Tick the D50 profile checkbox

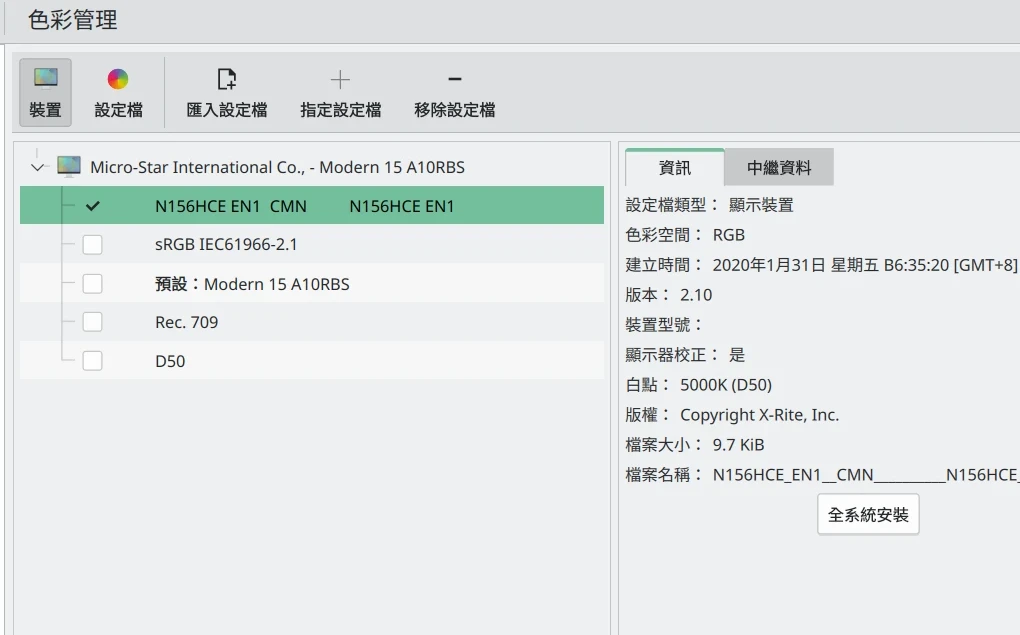(x=93, y=361)
